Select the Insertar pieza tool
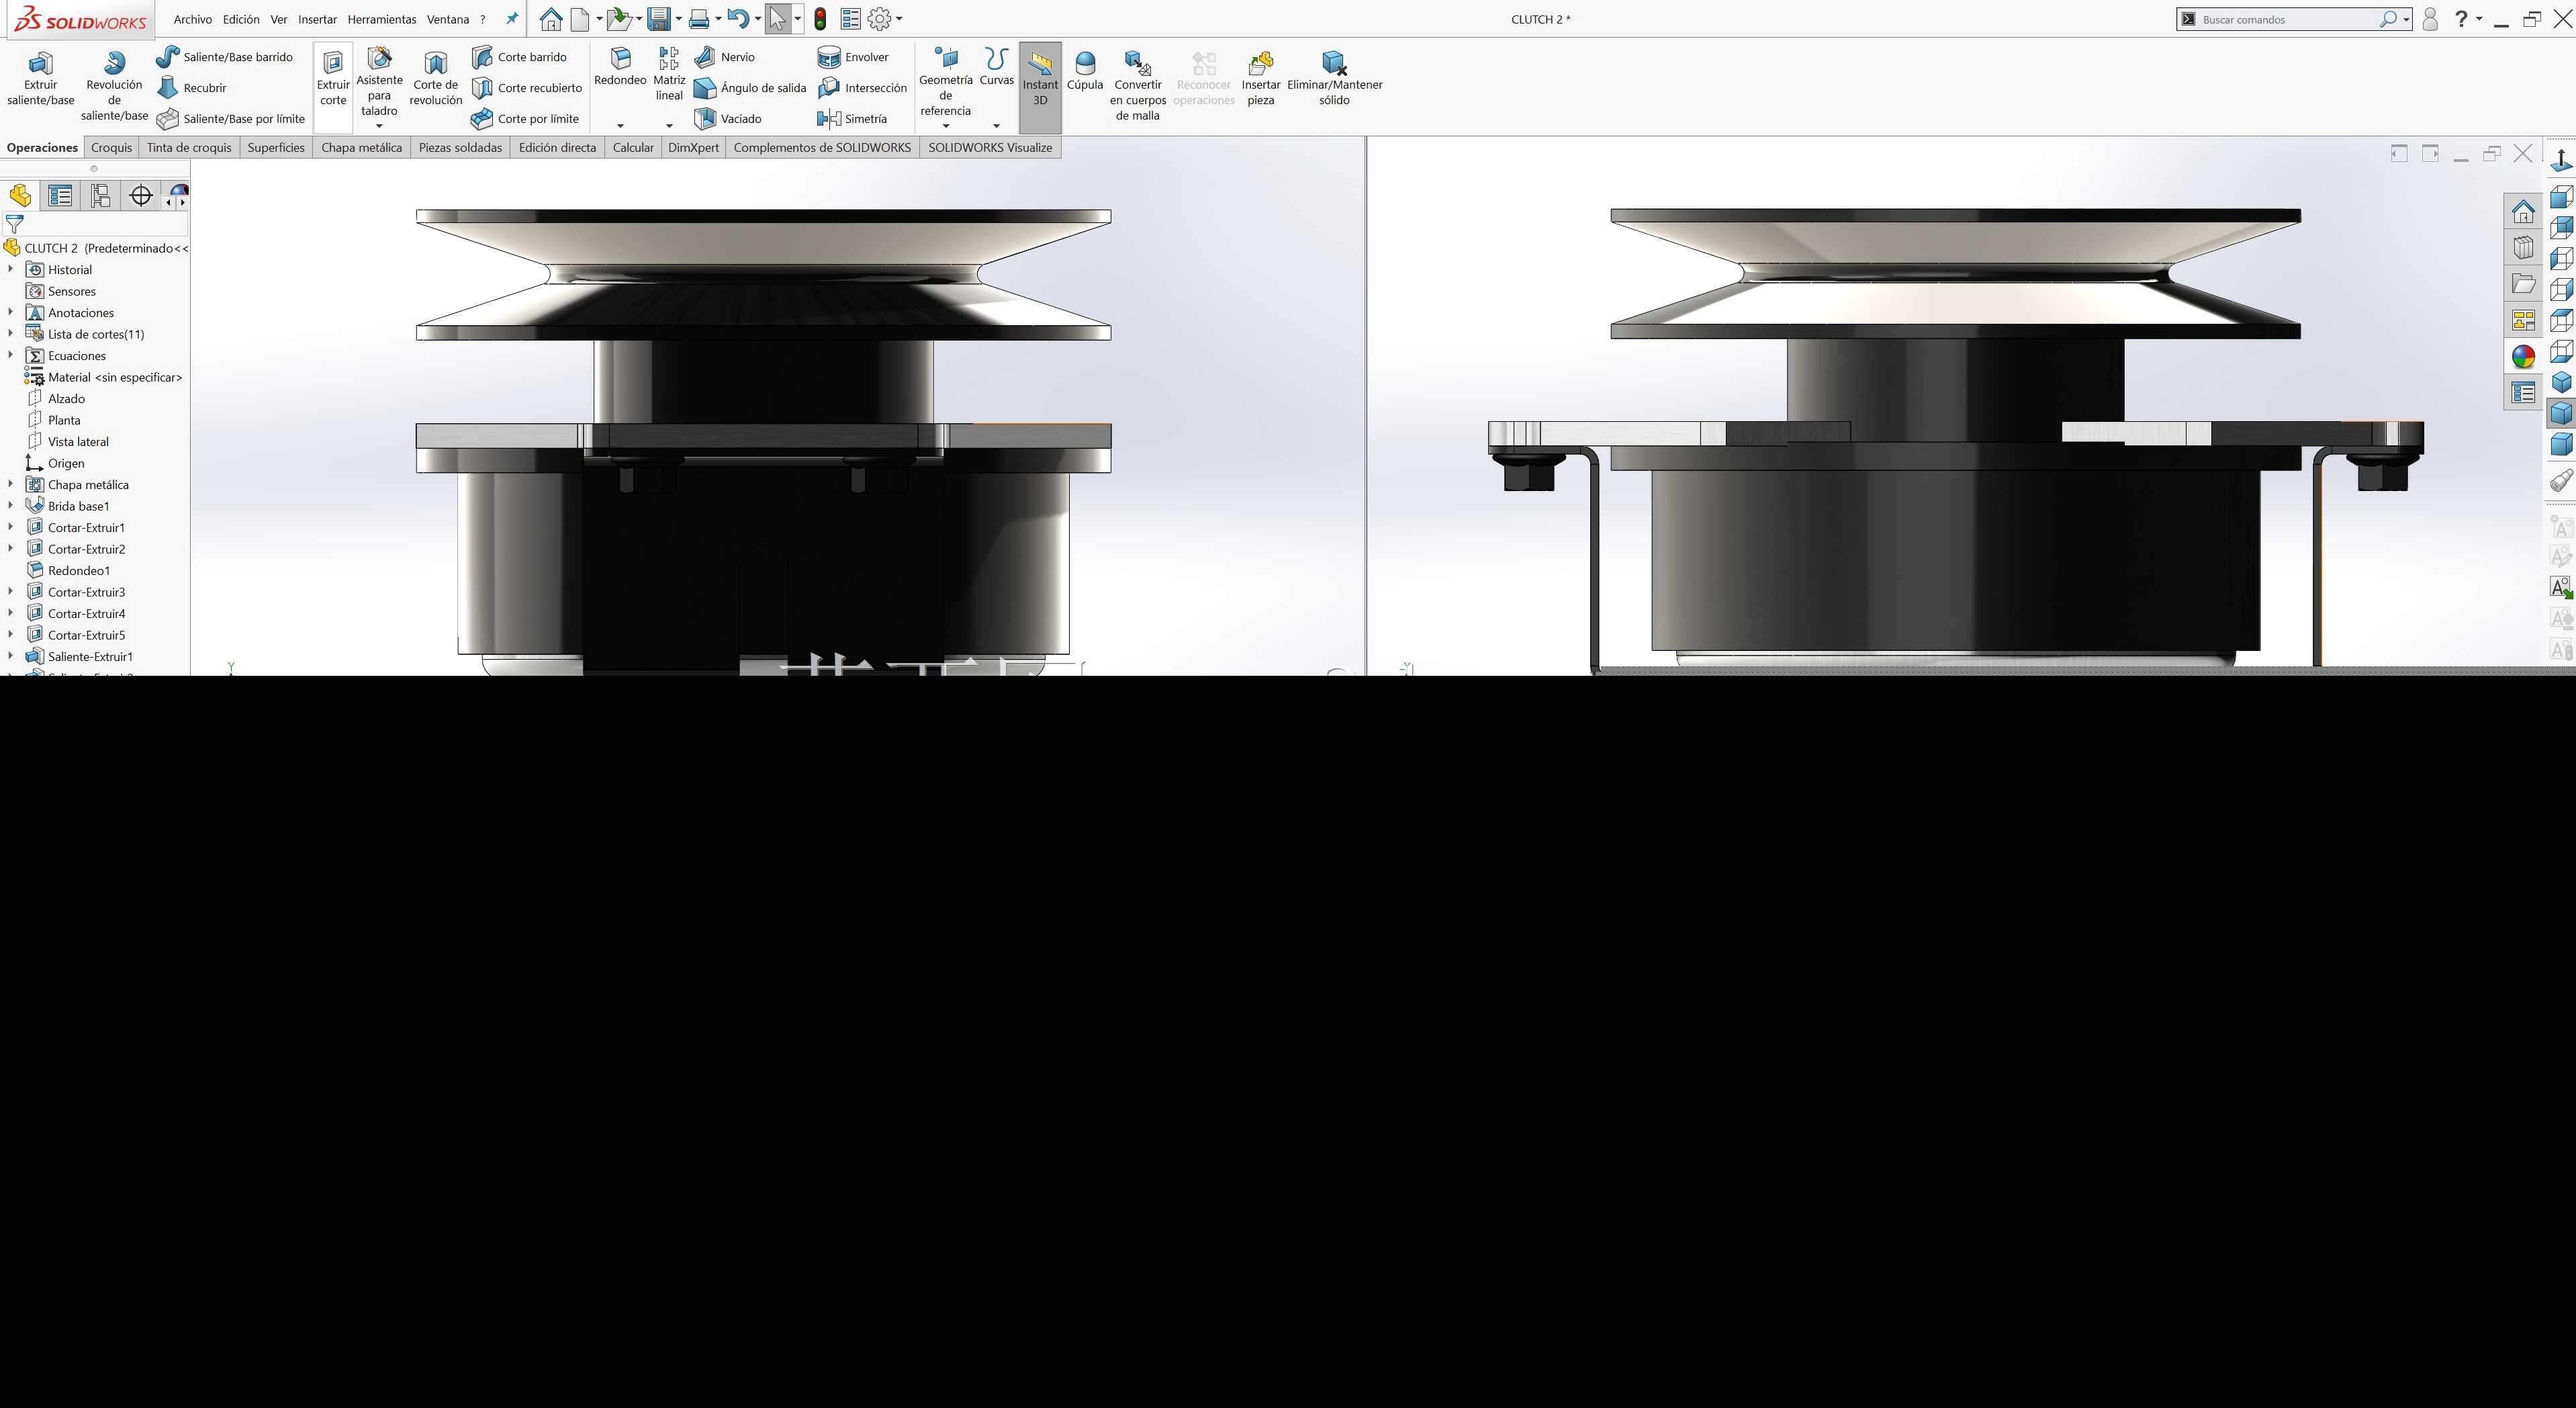This screenshot has width=2576, height=1408. coord(1261,78)
